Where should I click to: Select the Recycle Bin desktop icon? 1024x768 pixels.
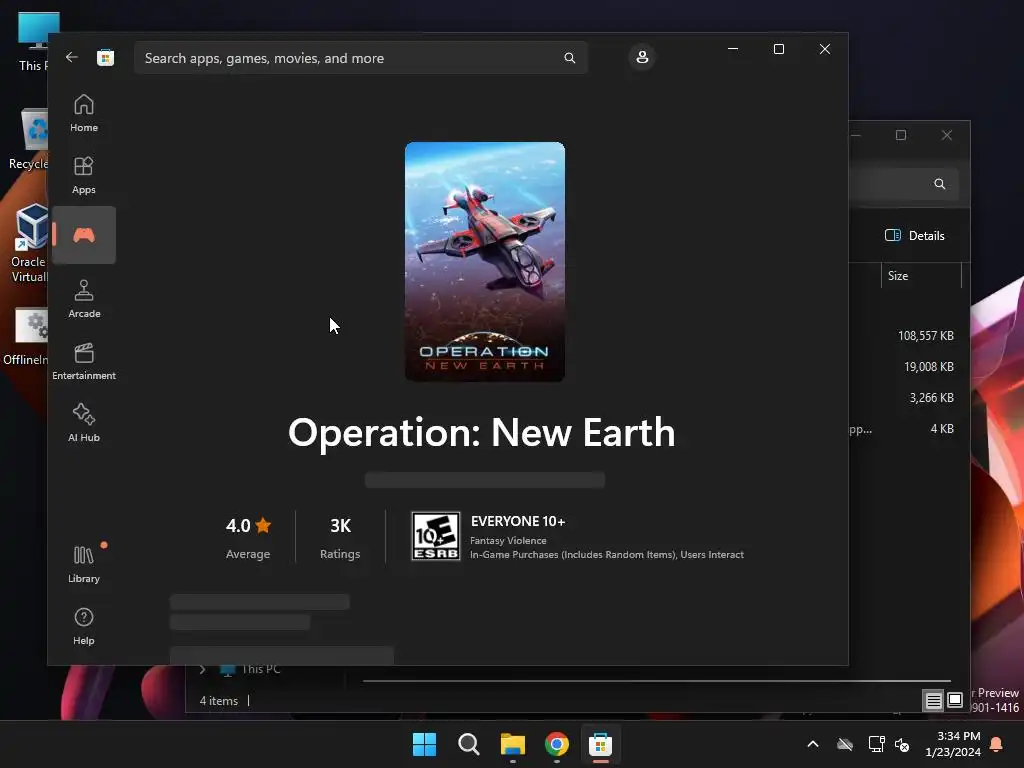coord(29,139)
